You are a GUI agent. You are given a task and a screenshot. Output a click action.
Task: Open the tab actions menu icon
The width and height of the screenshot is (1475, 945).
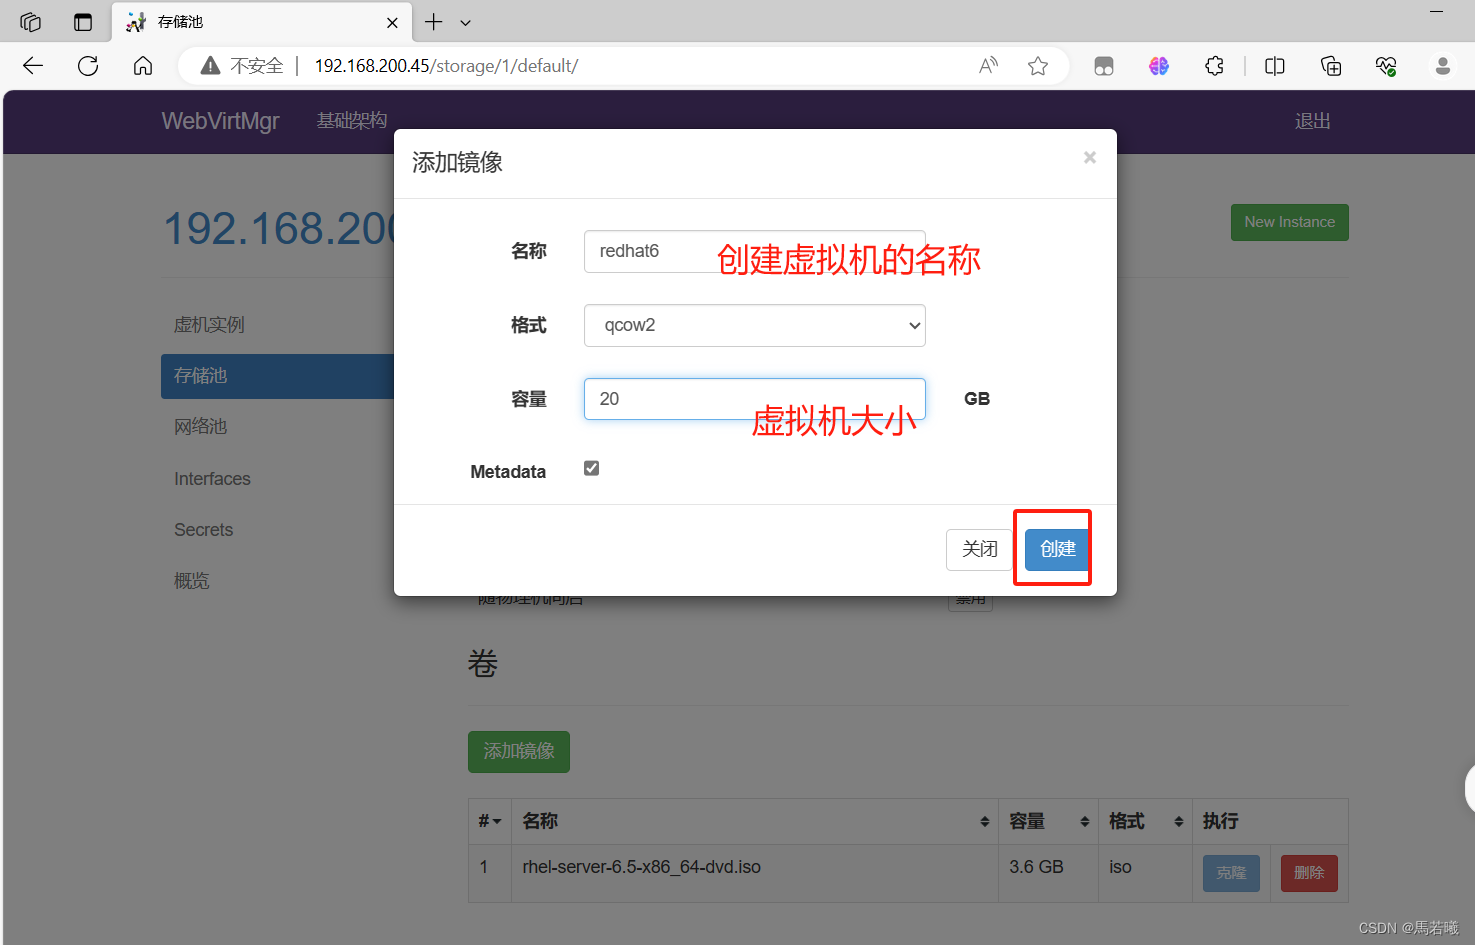pyautogui.click(x=83, y=22)
